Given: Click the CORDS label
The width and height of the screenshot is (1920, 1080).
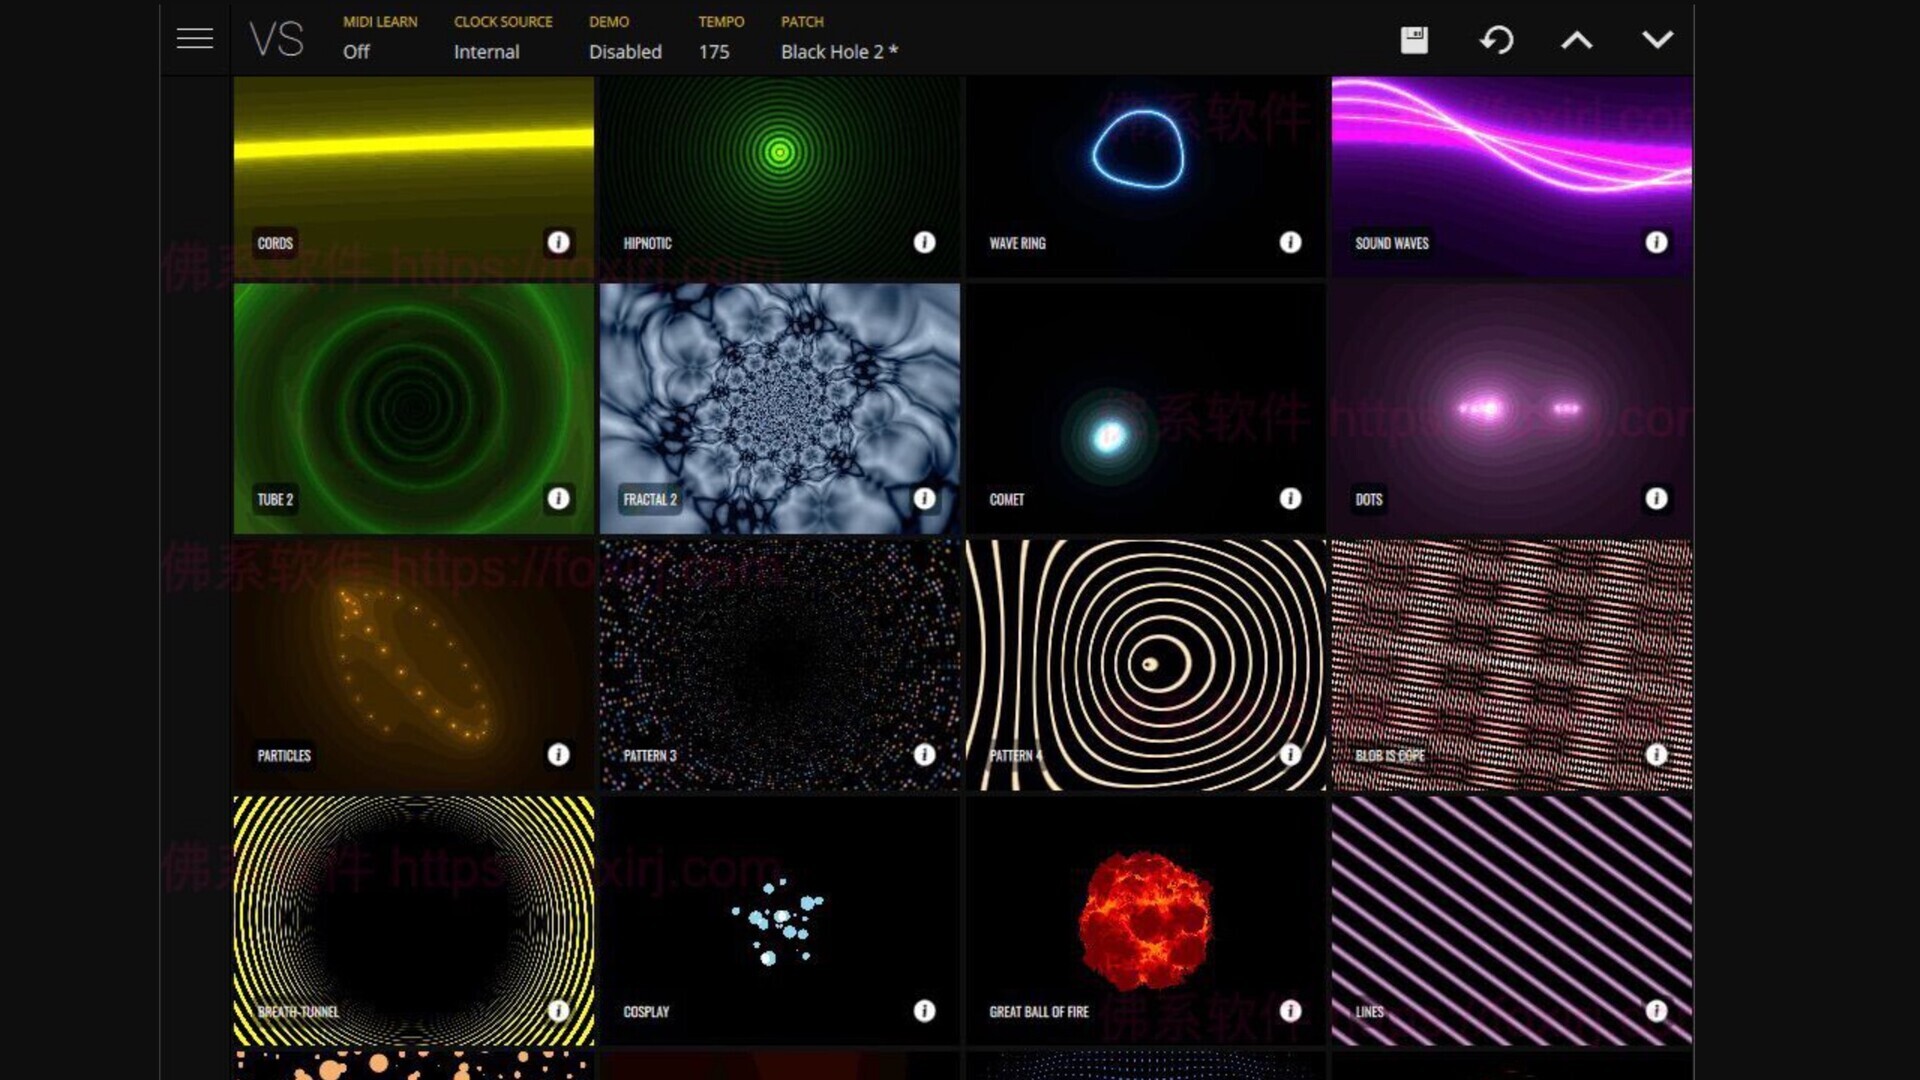Looking at the screenshot, I should click(275, 243).
